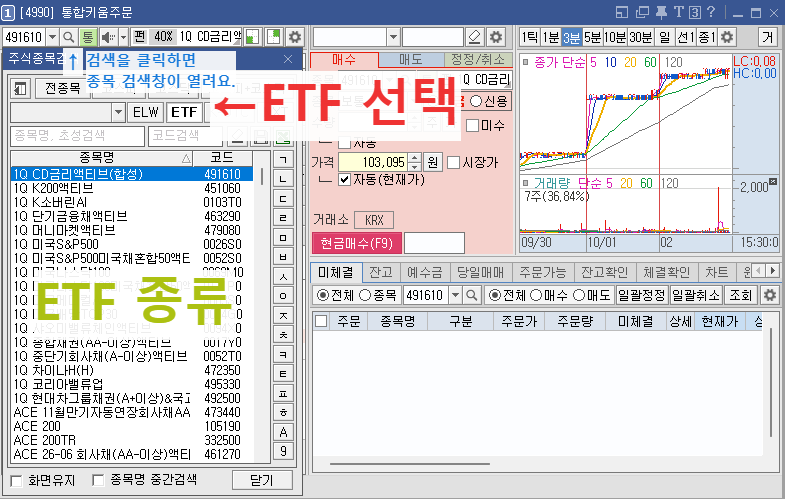Click the 편 edit button in toolbar
Screen dimensions: 785x499
click(140, 37)
